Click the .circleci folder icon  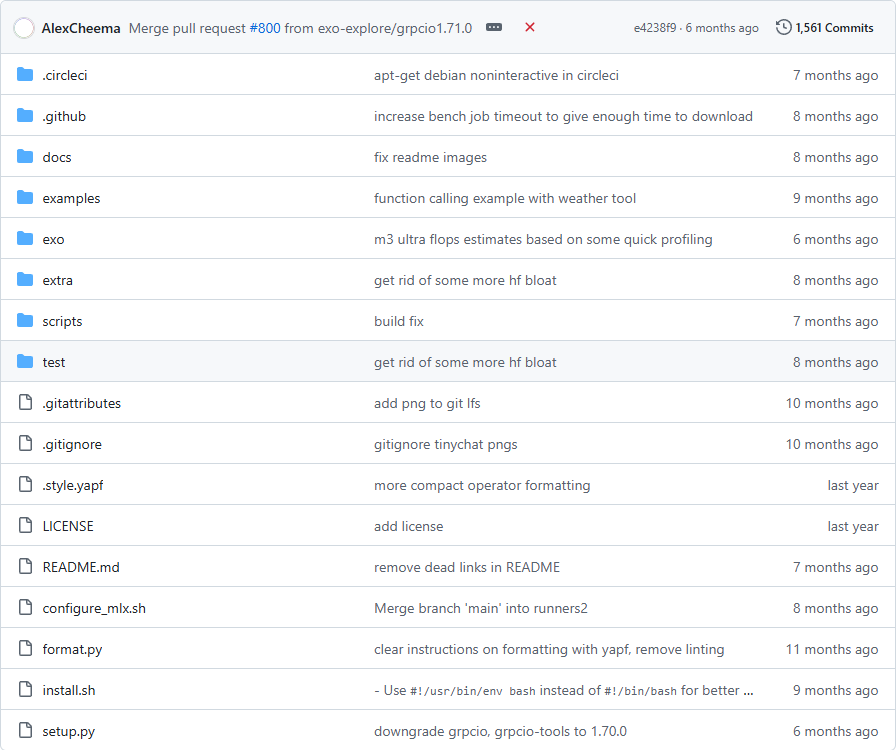(26, 75)
